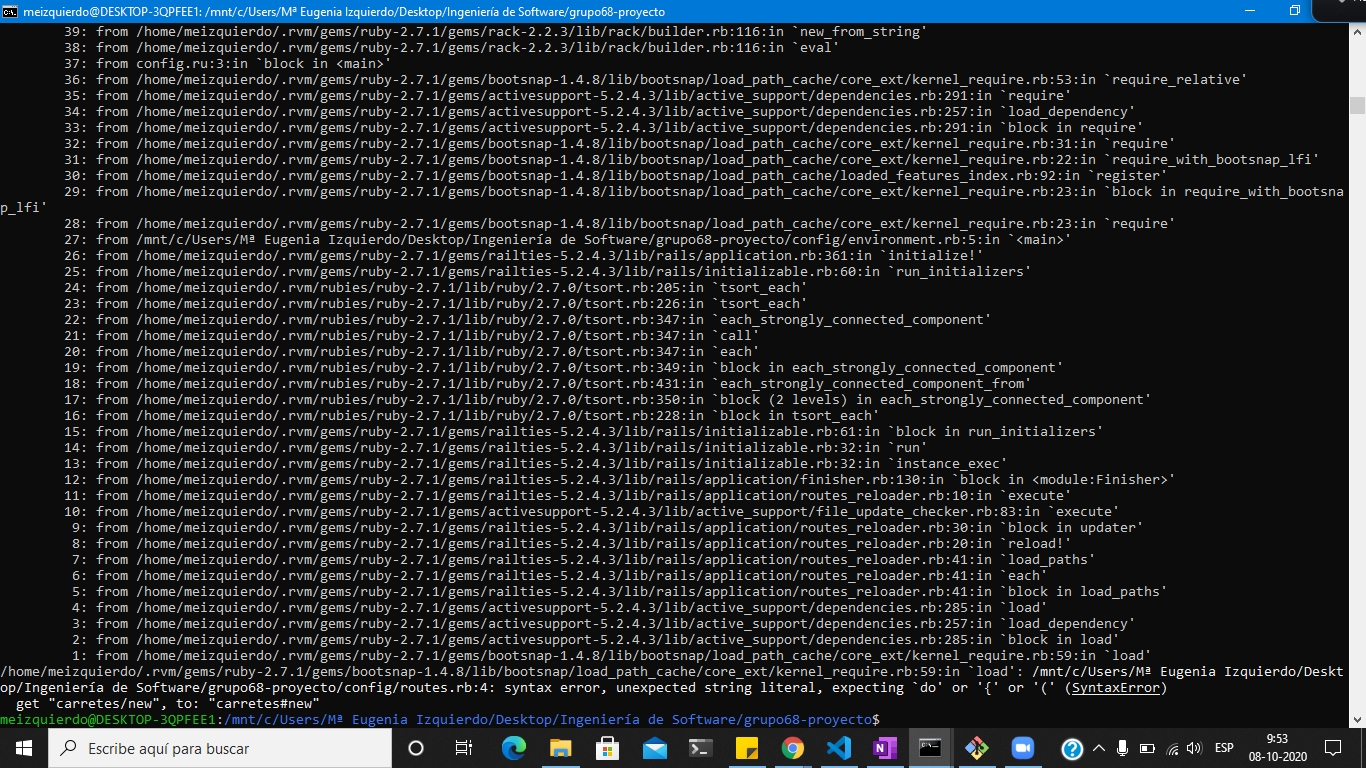Open Google Chrome from the taskbar

coord(792,748)
